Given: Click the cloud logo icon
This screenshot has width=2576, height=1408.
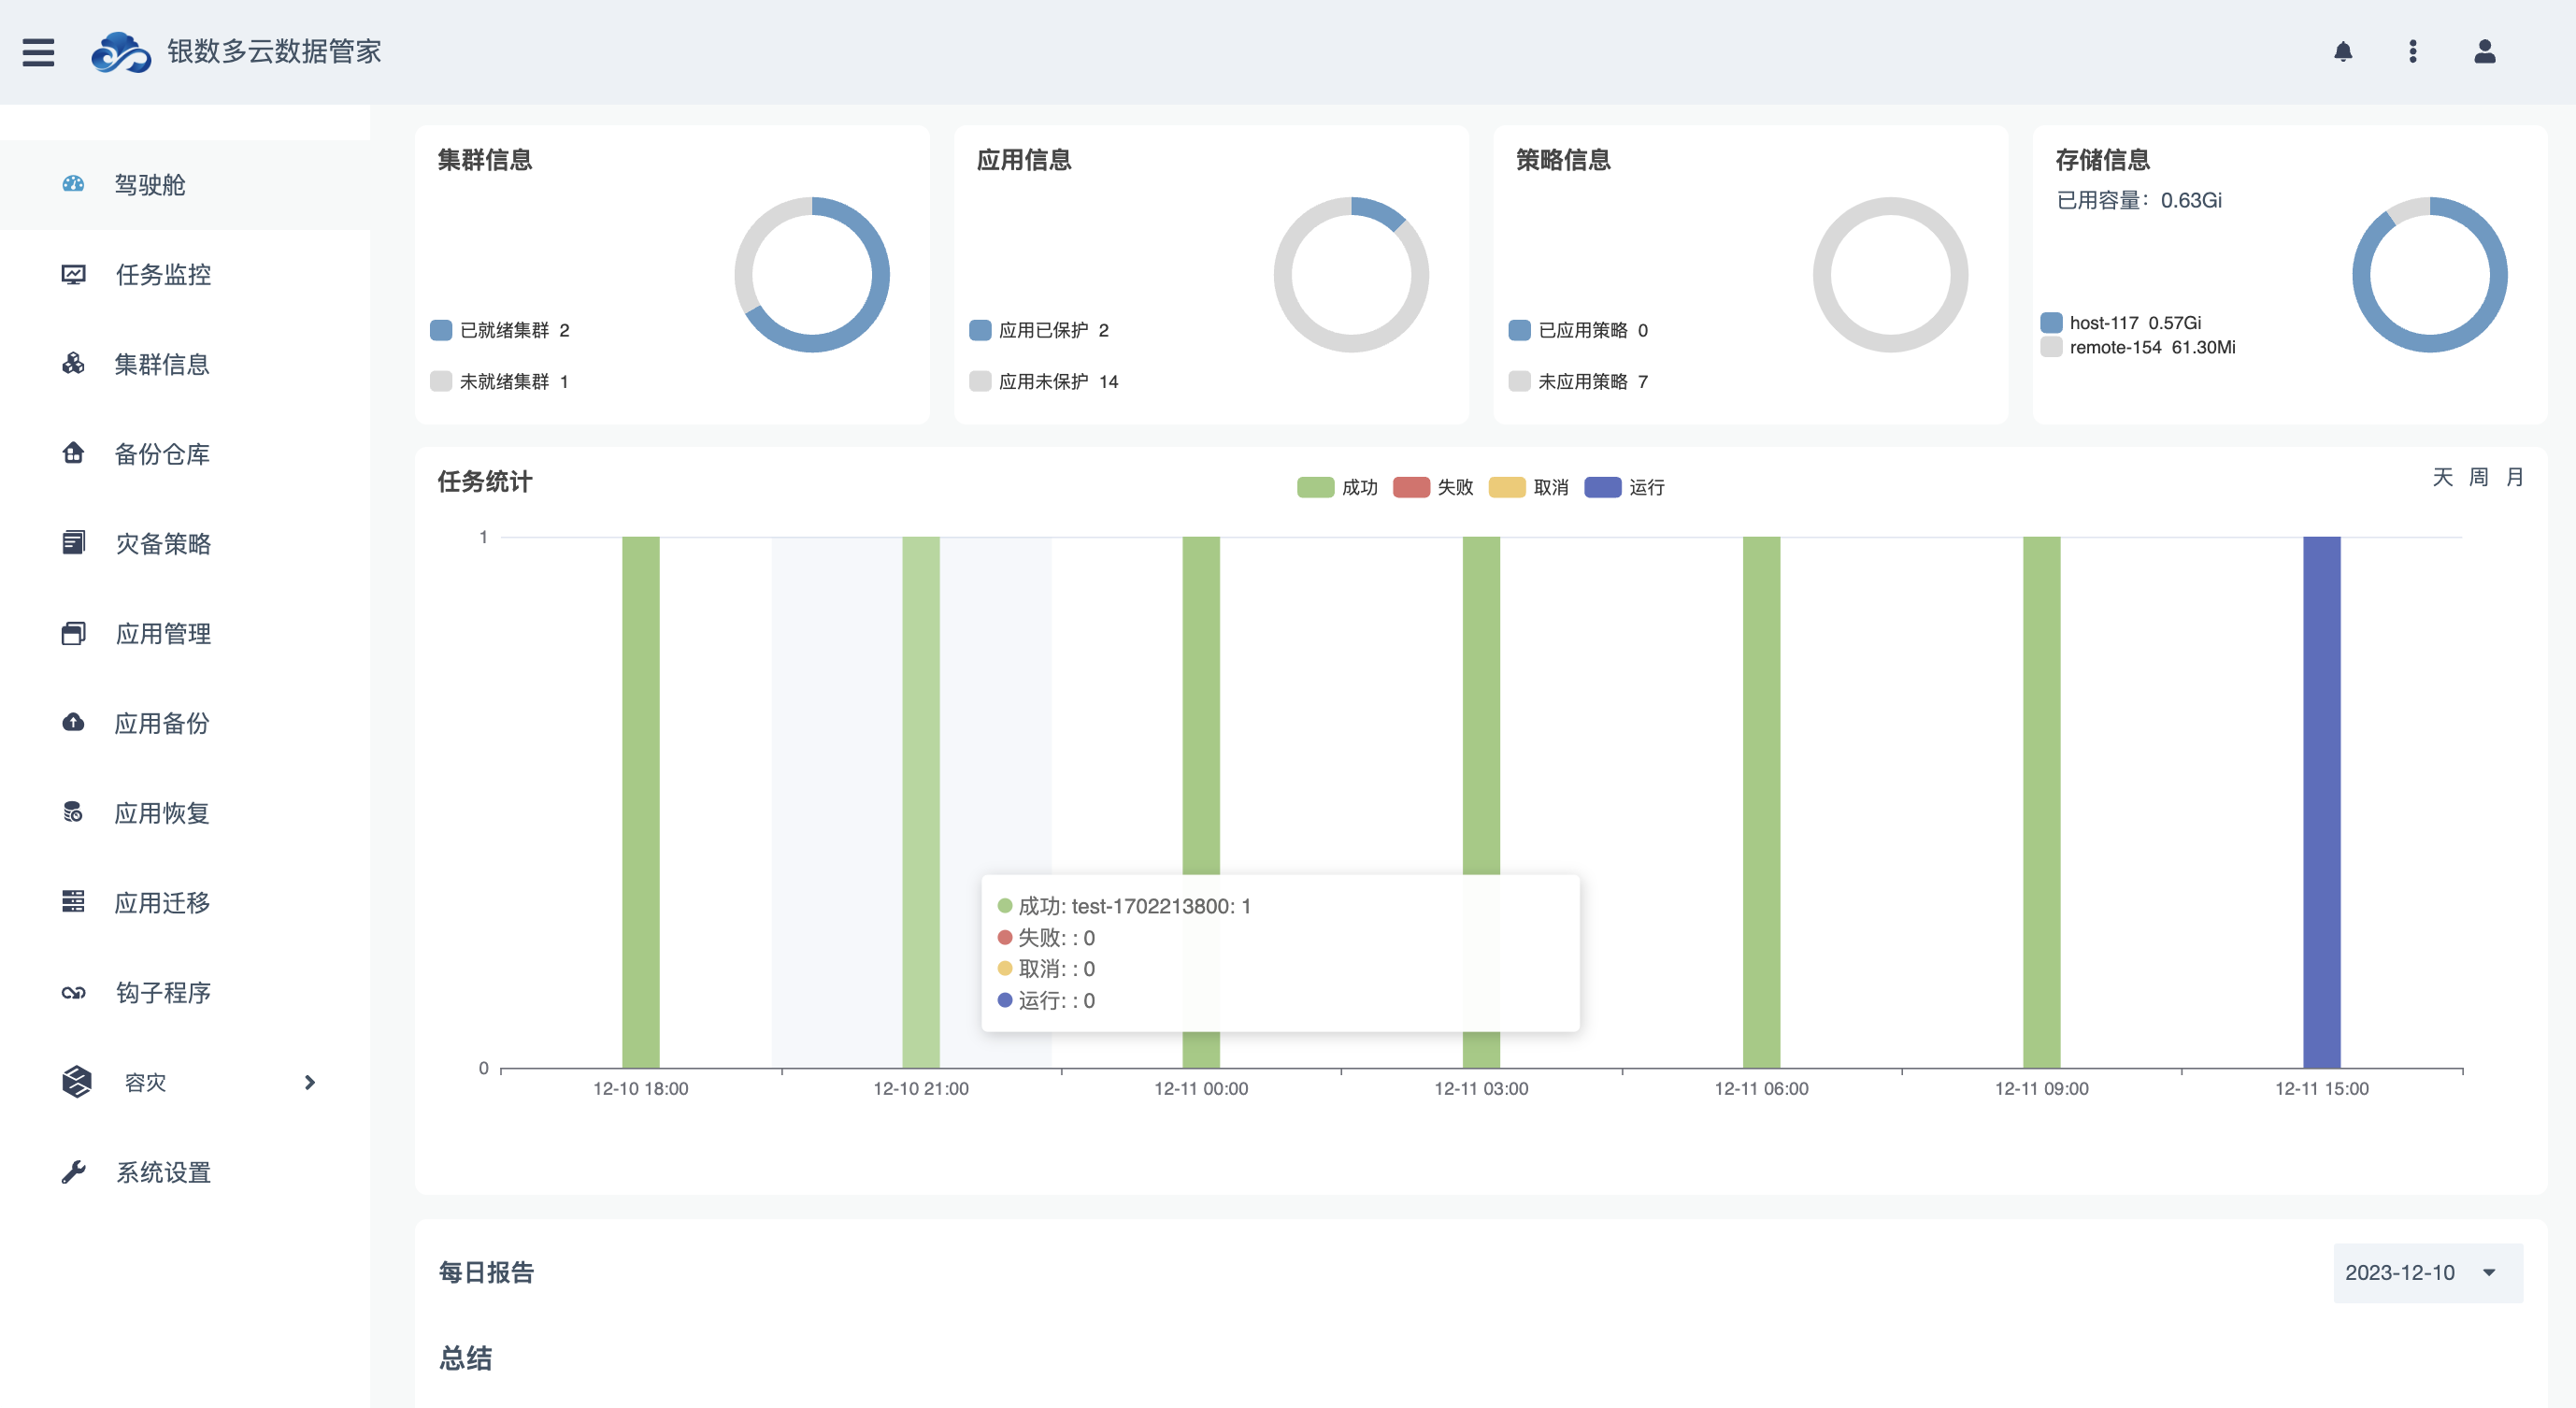Looking at the screenshot, I should (x=121, y=51).
